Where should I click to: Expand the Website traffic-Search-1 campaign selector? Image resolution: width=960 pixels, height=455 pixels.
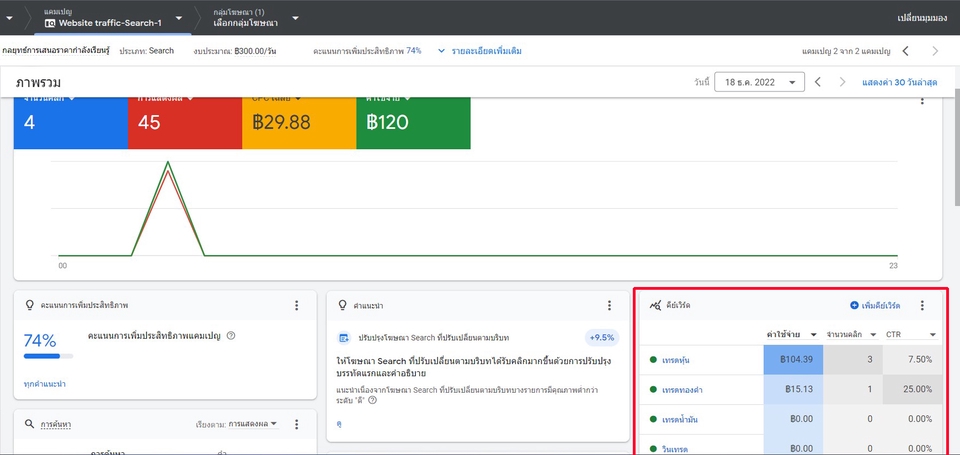178,18
